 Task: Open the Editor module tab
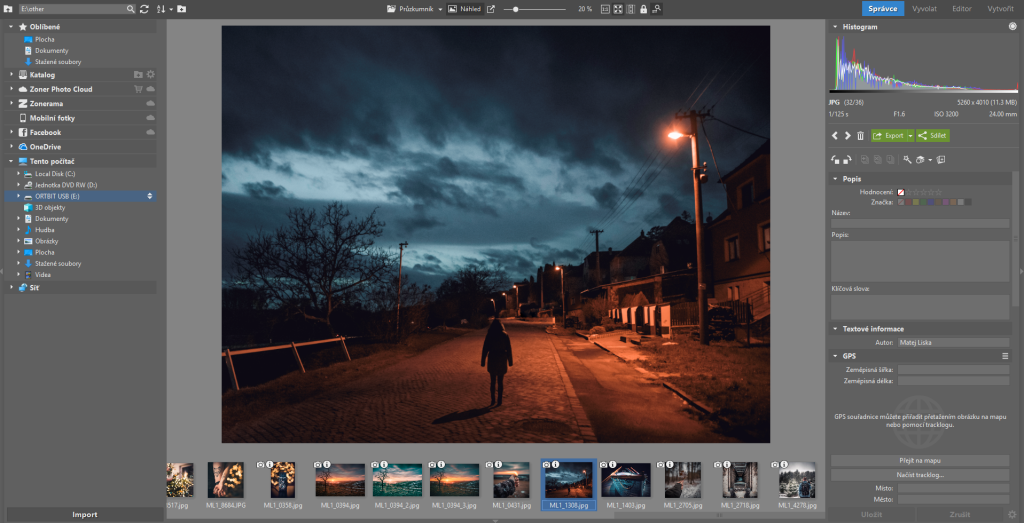click(x=962, y=9)
